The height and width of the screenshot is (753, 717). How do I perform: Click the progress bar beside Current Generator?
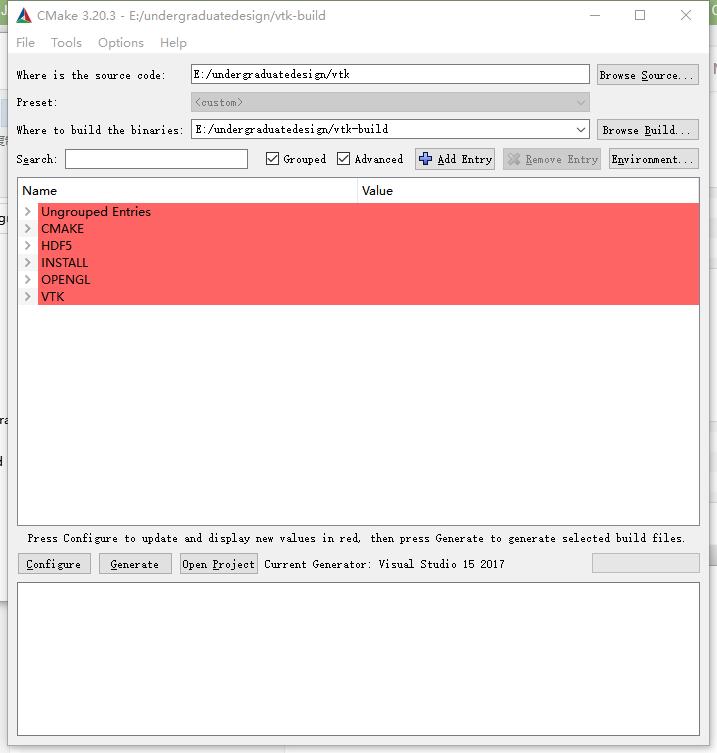(645, 563)
